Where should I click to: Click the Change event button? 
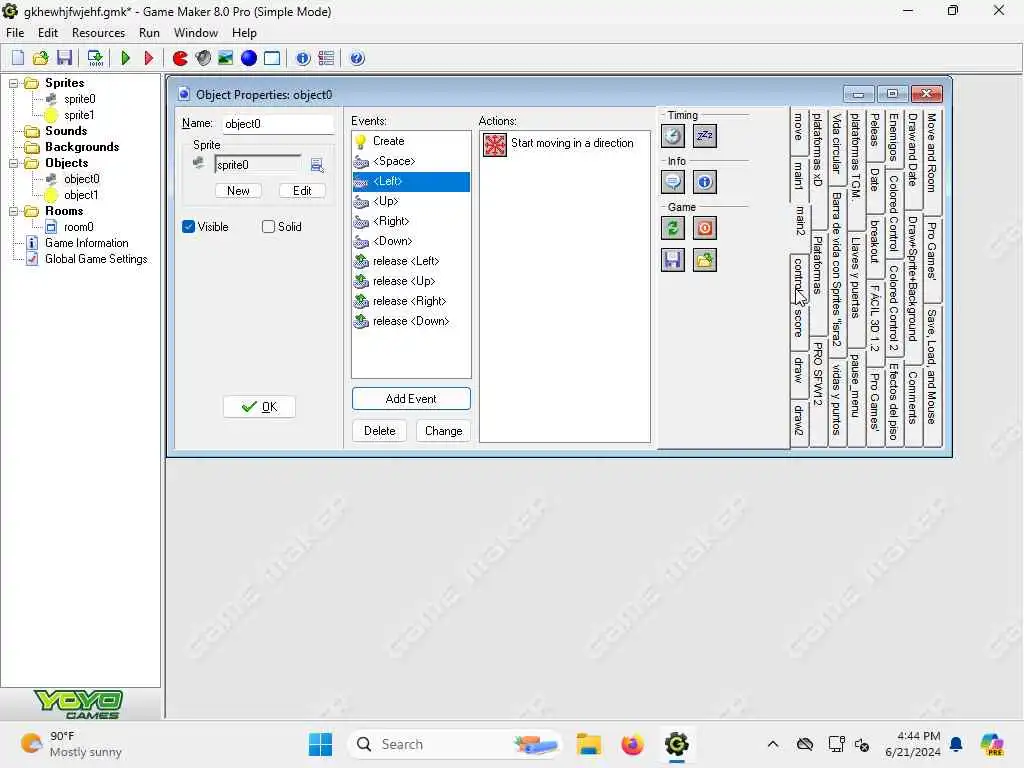pyautogui.click(x=443, y=431)
